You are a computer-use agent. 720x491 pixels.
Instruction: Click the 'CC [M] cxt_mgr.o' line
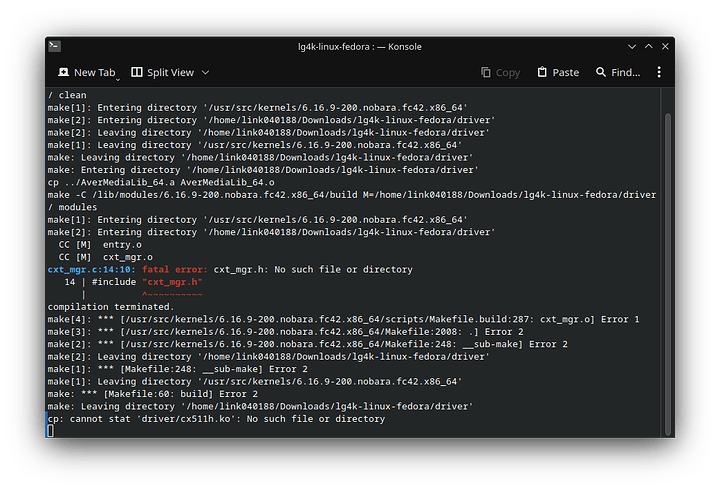coord(106,257)
